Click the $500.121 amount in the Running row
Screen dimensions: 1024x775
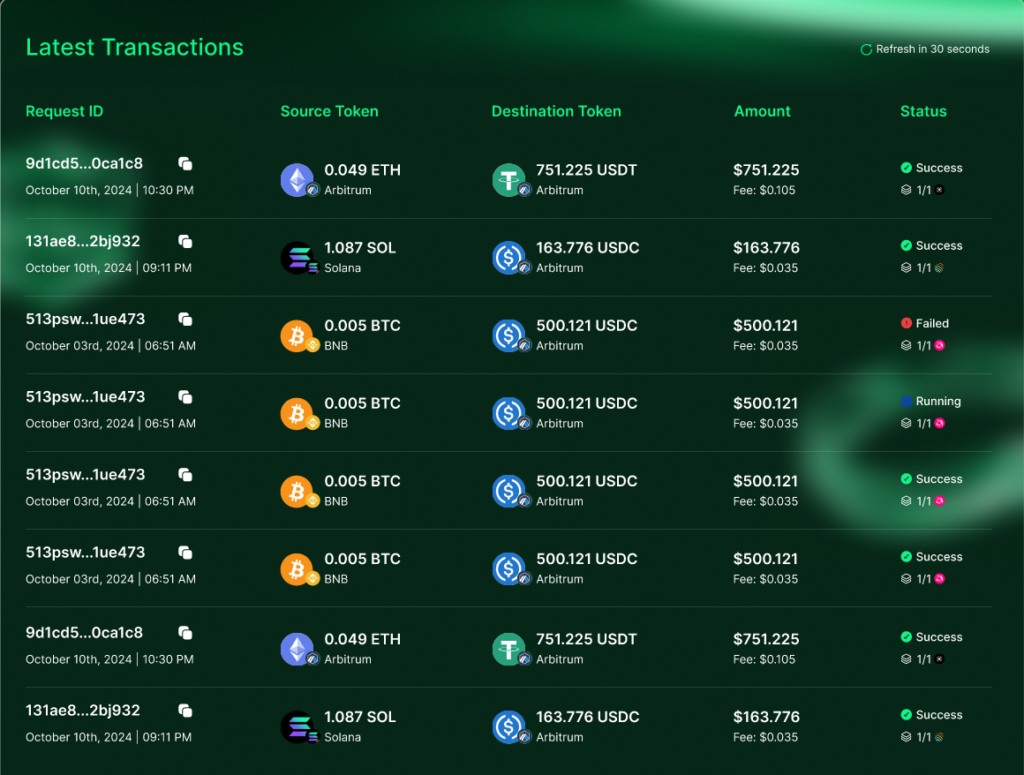point(765,403)
